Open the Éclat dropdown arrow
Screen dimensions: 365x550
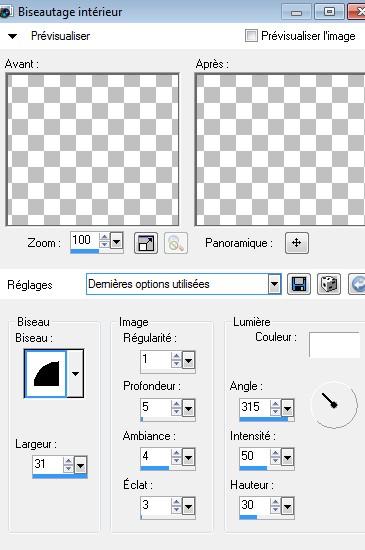[188, 506]
